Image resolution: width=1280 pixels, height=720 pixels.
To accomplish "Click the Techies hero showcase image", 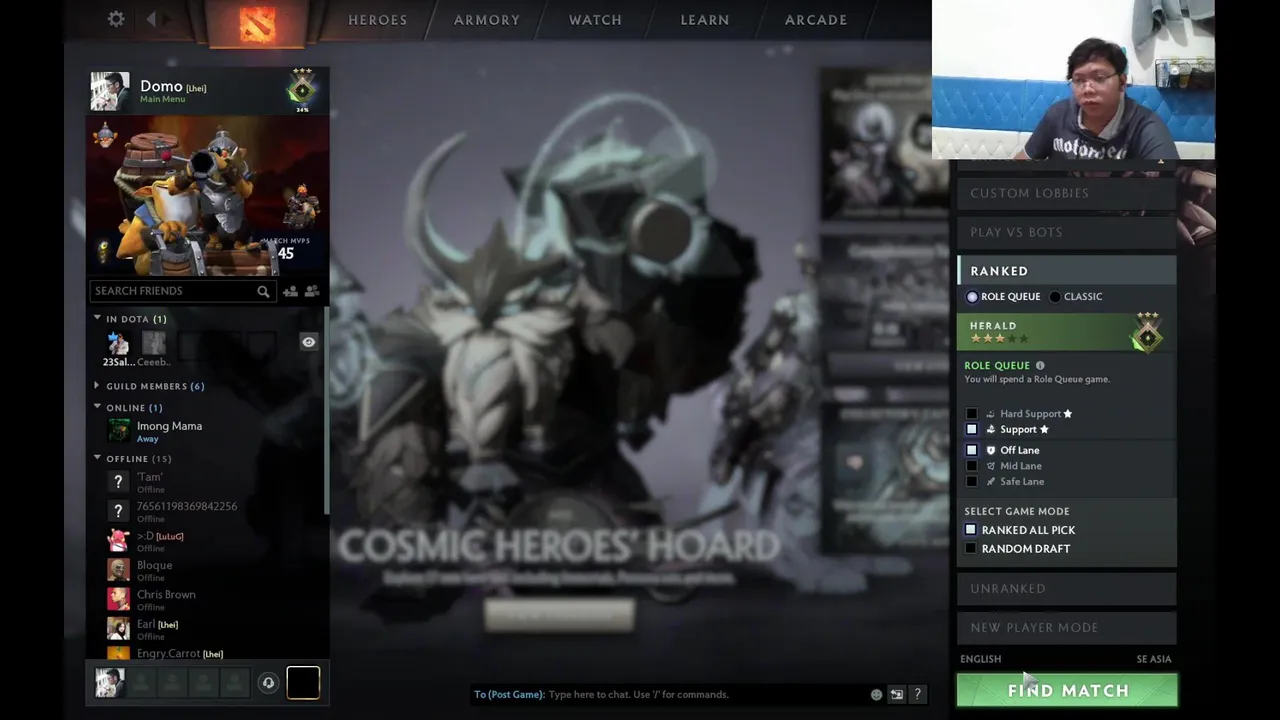I will tap(208, 195).
